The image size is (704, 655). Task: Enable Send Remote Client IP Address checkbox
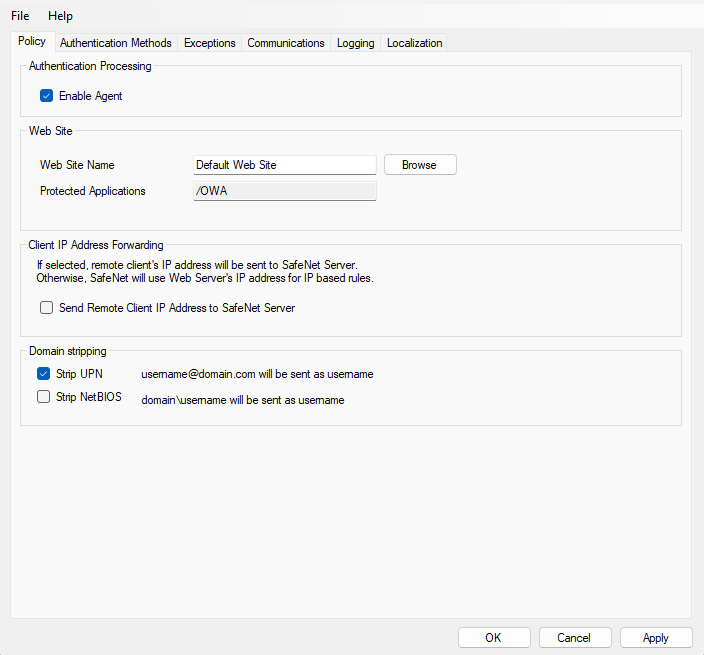pos(47,308)
